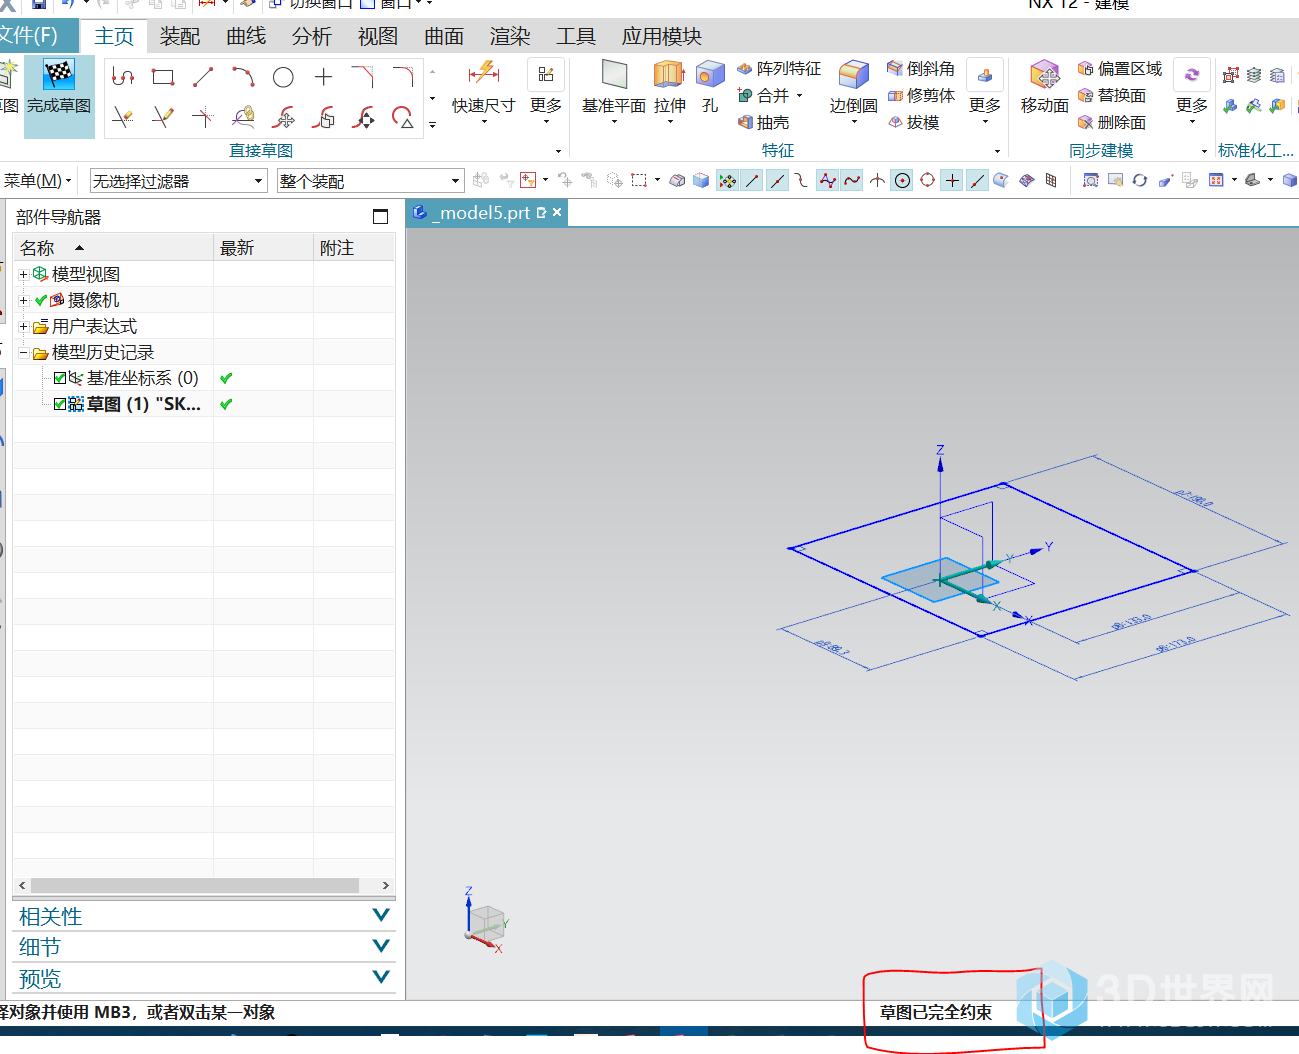Image resolution: width=1299 pixels, height=1054 pixels.
Task: Open the 菜单(M) menu dropdown
Action: point(37,181)
